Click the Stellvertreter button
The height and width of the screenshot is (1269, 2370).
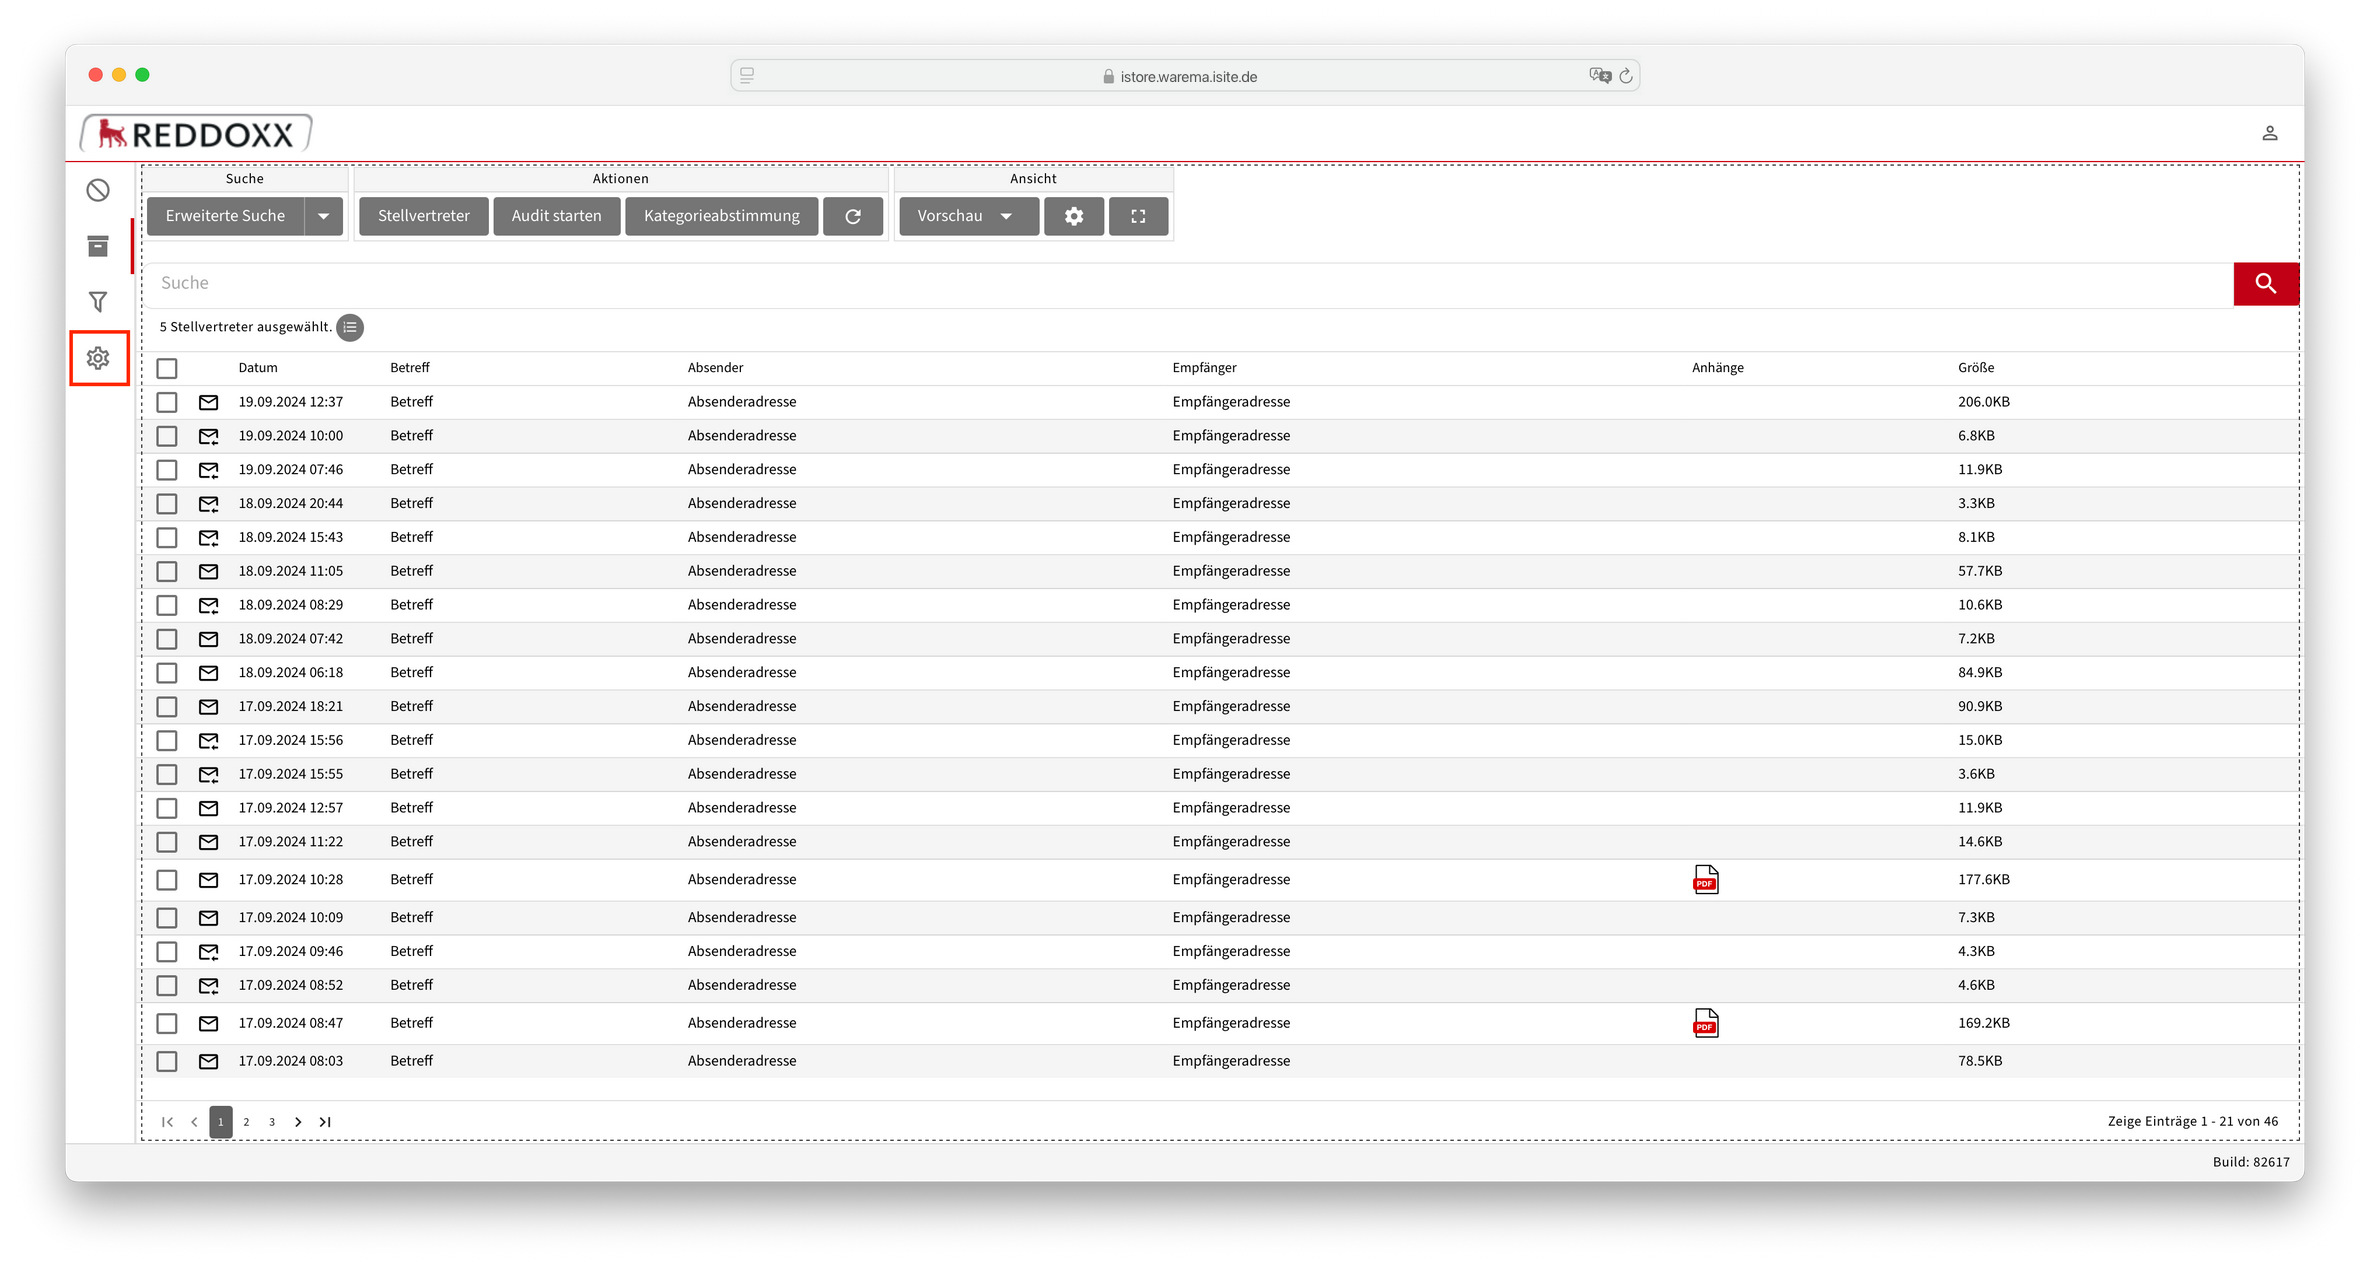(423, 216)
